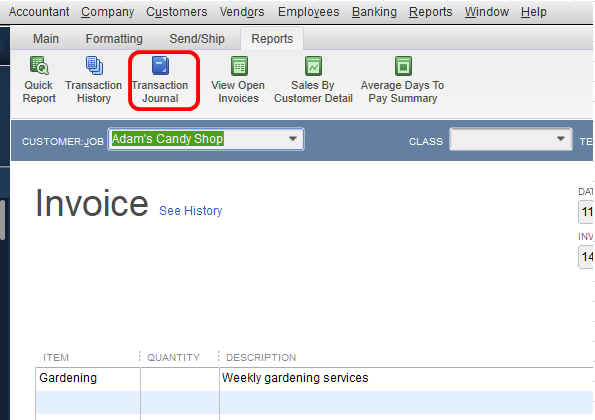The width and height of the screenshot is (595, 420).
Task: Switch to the Send/Ship tab
Action: point(197,39)
